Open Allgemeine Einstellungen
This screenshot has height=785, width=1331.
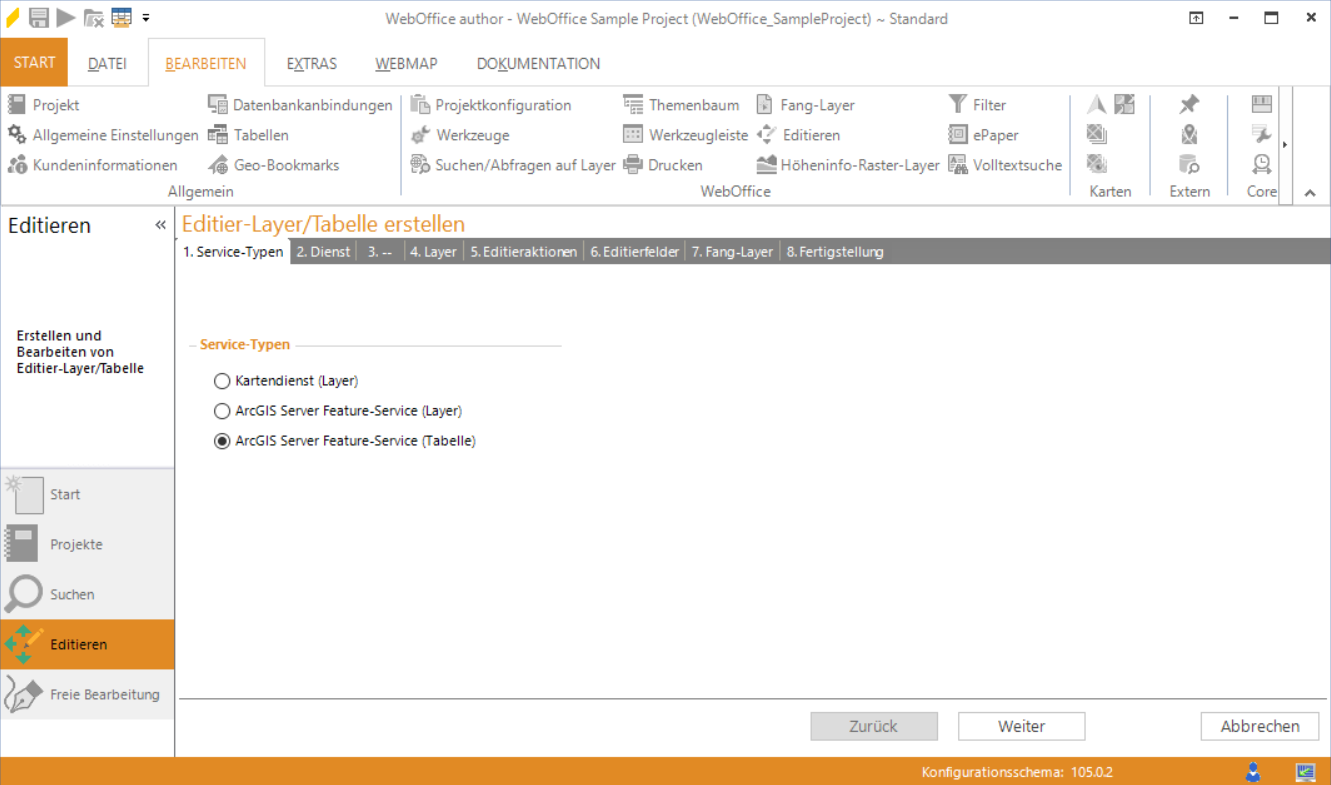point(103,135)
